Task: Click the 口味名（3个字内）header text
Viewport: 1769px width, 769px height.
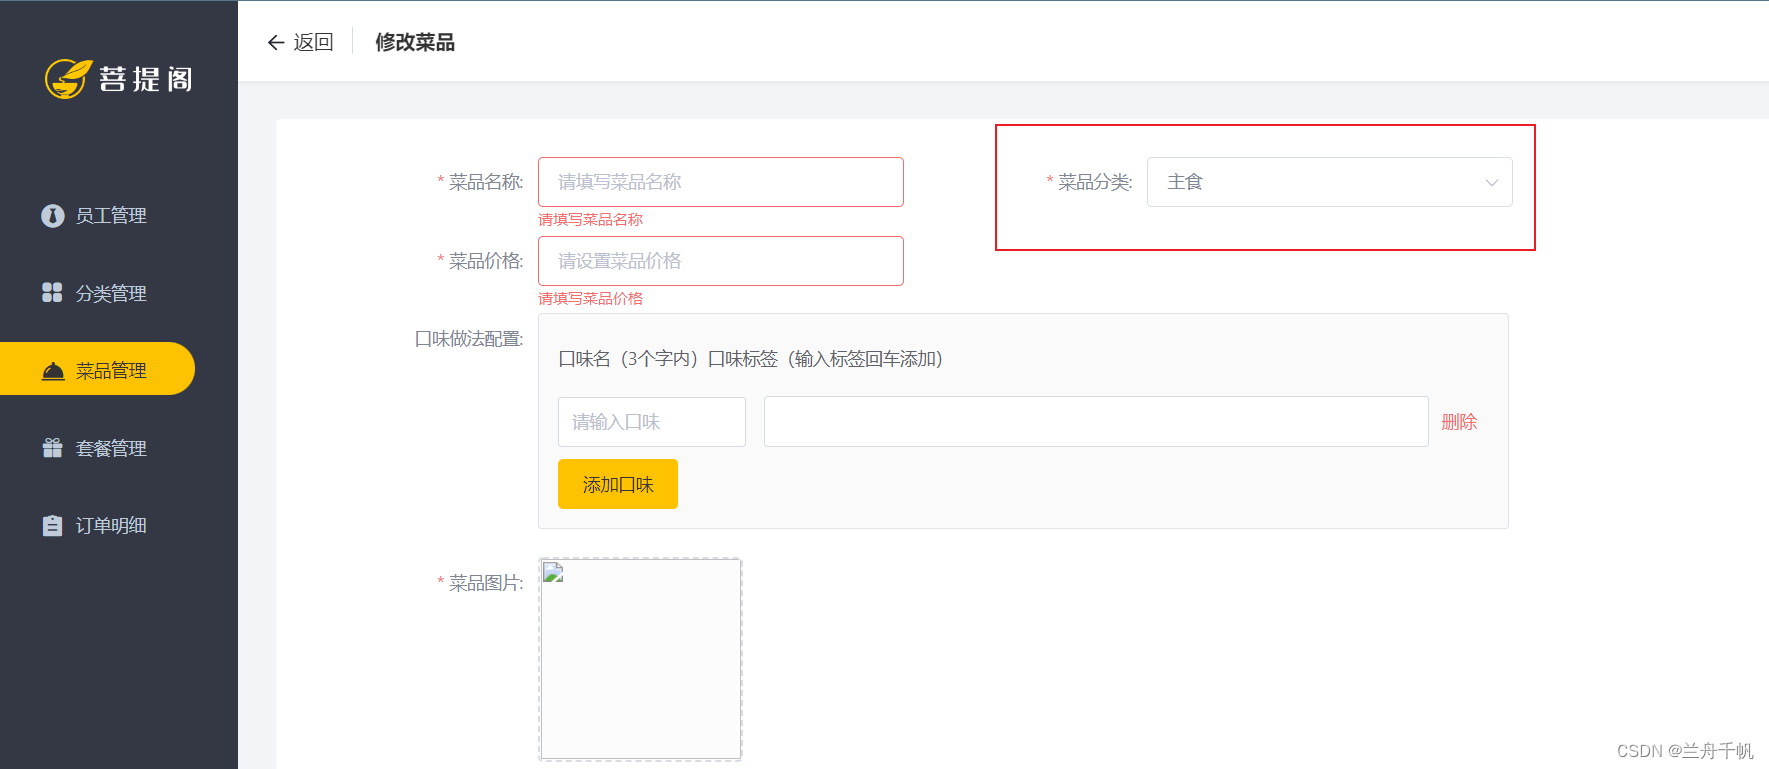Action: (629, 359)
